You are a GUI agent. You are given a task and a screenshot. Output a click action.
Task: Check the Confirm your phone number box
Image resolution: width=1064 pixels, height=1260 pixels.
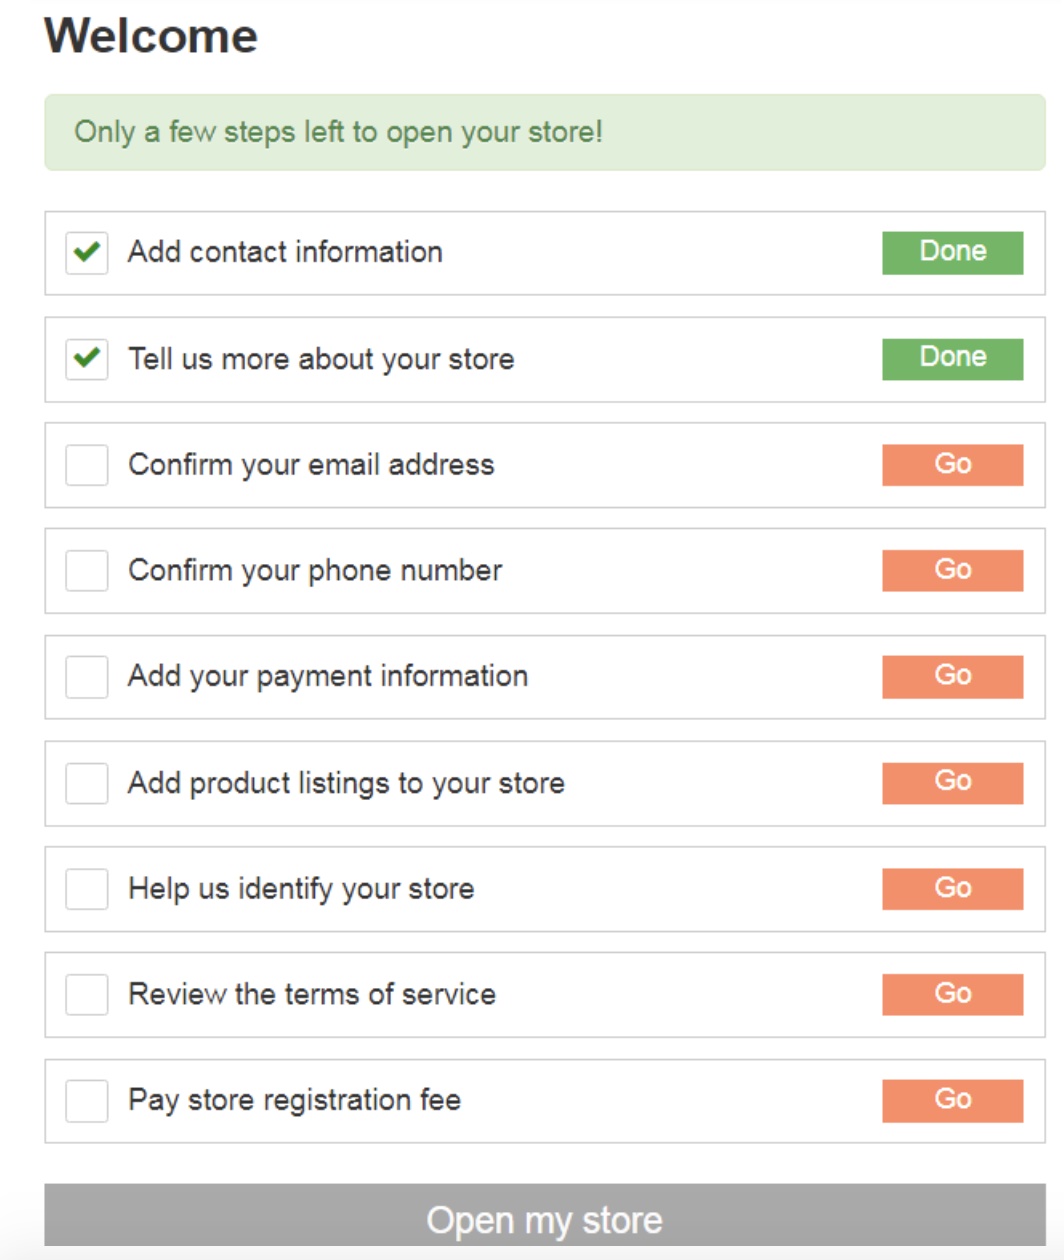[x=87, y=571]
